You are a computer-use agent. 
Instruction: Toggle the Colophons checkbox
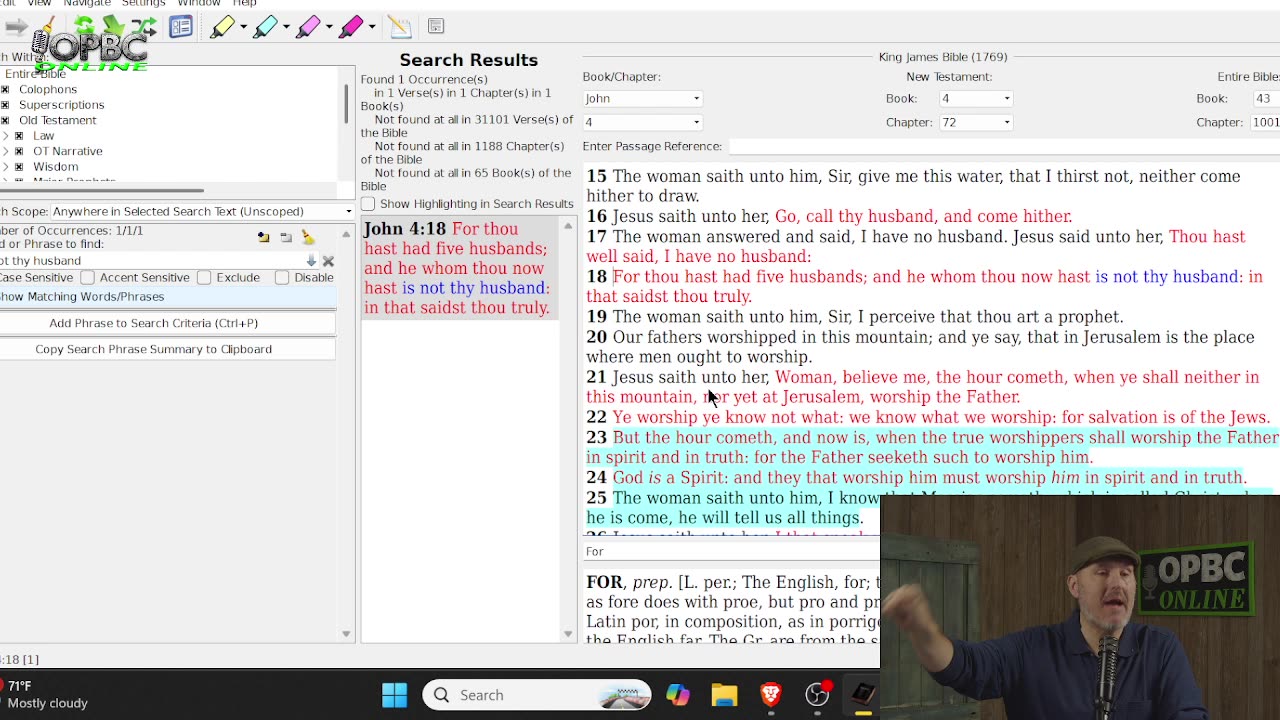pyautogui.click(x=5, y=89)
